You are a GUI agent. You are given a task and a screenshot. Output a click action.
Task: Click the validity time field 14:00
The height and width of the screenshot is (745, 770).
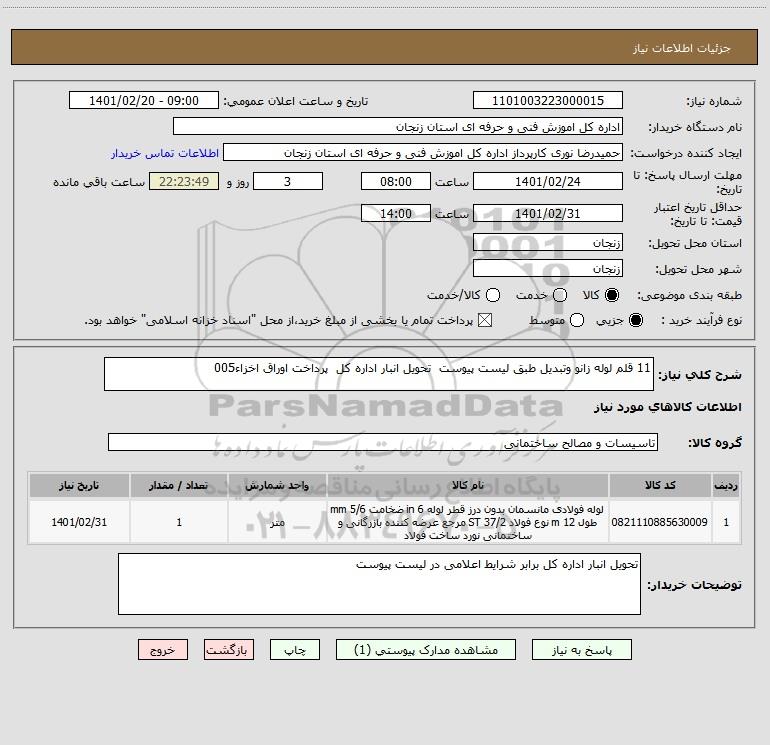[396, 213]
